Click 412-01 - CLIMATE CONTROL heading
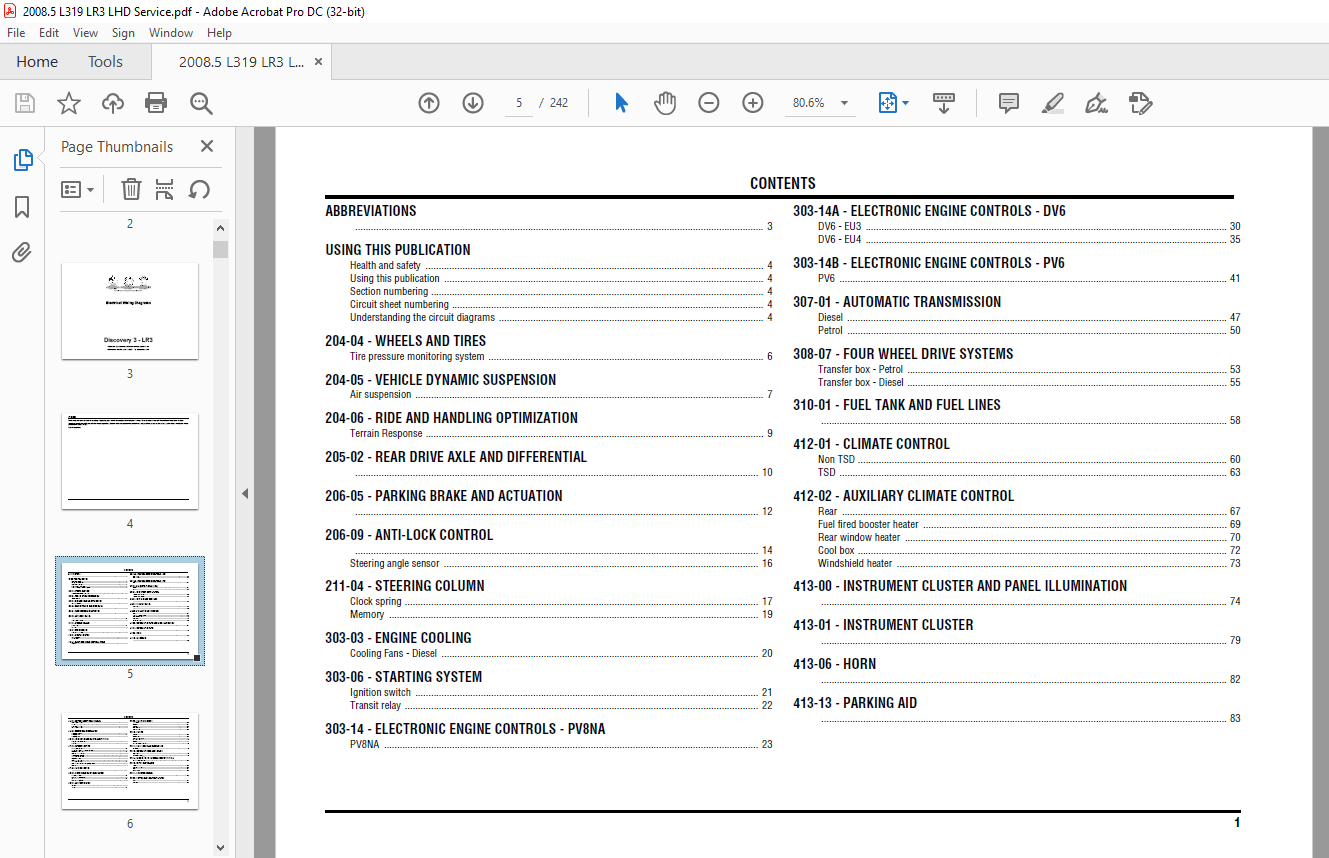Screen dimensions: 1329x858 click(x=872, y=444)
